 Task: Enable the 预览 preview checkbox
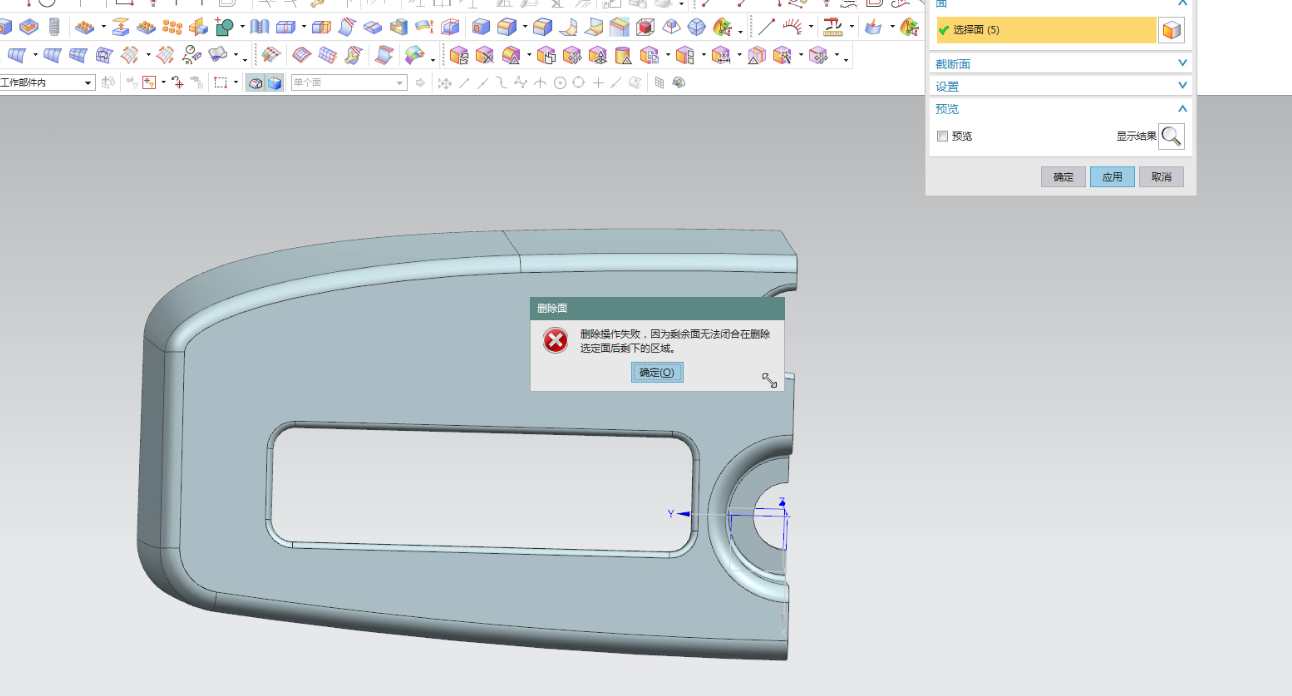click(942, 136)
